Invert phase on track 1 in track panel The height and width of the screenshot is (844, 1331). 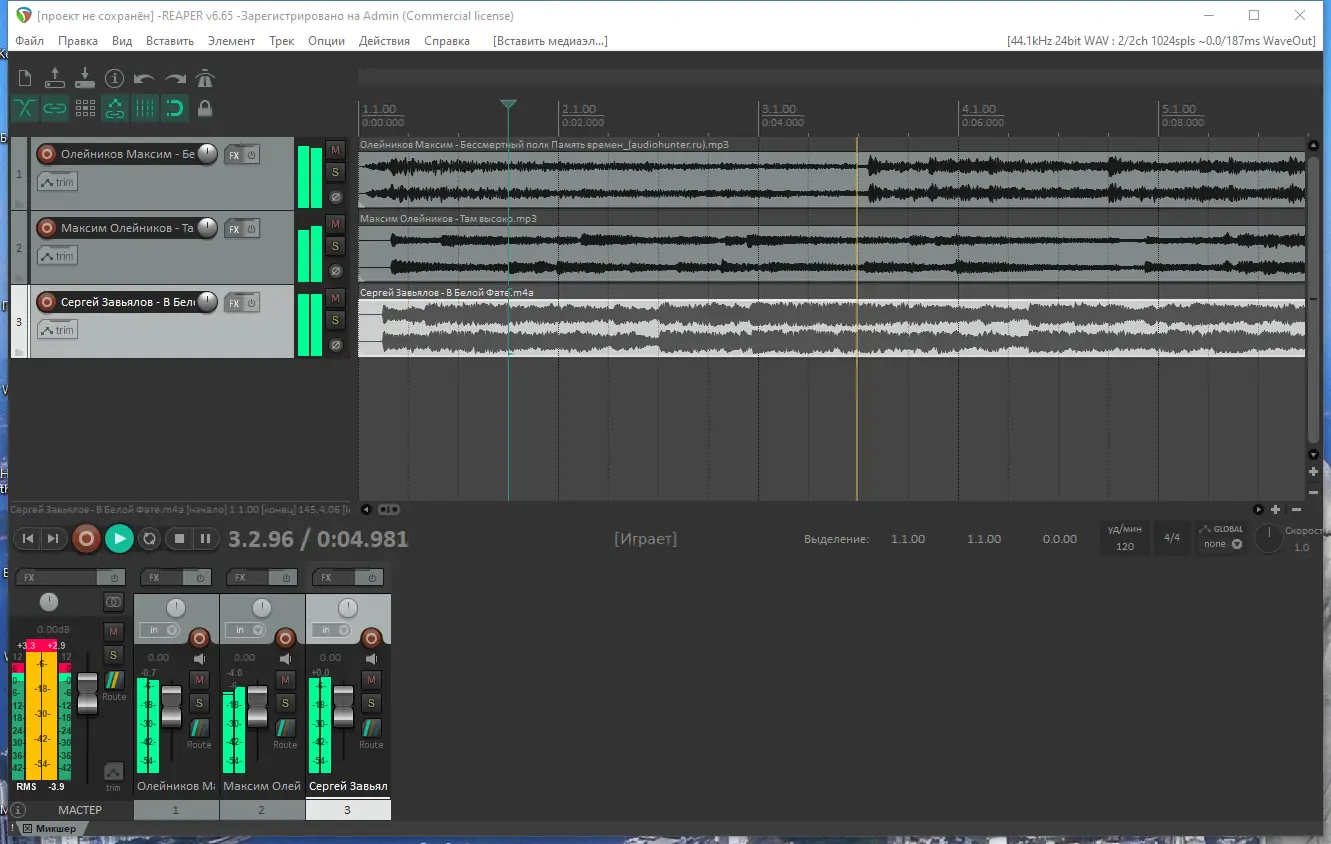[336, 196]
